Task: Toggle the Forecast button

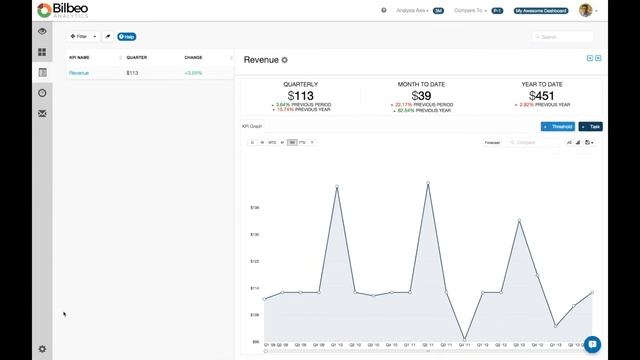Action: click(492, 142)
